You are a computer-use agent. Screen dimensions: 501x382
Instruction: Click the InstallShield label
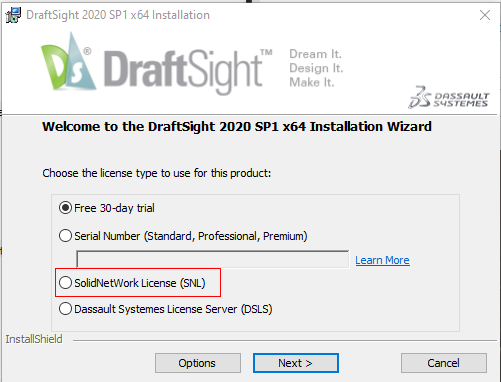pos(34,339)
